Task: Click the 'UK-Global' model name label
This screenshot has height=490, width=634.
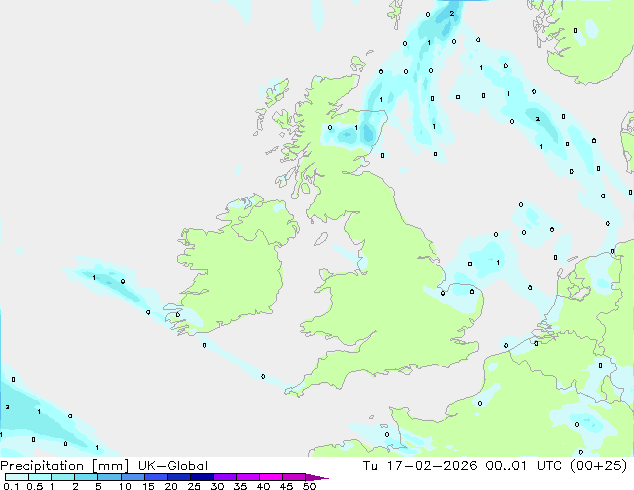Action: tap(173, 466)
